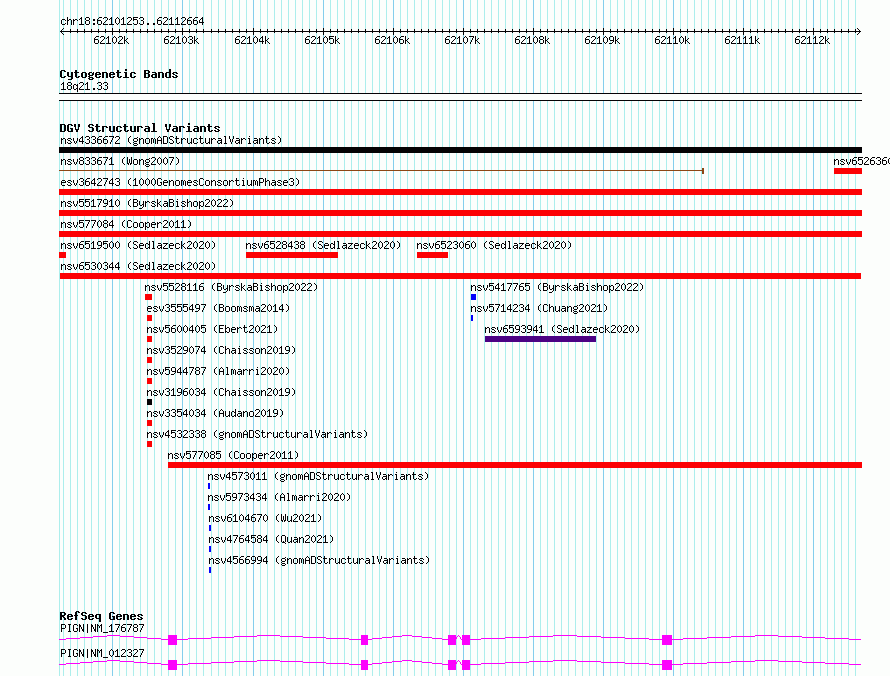Open the esv3555497 (Boomsma2014) label

click(x=218, y=308)
